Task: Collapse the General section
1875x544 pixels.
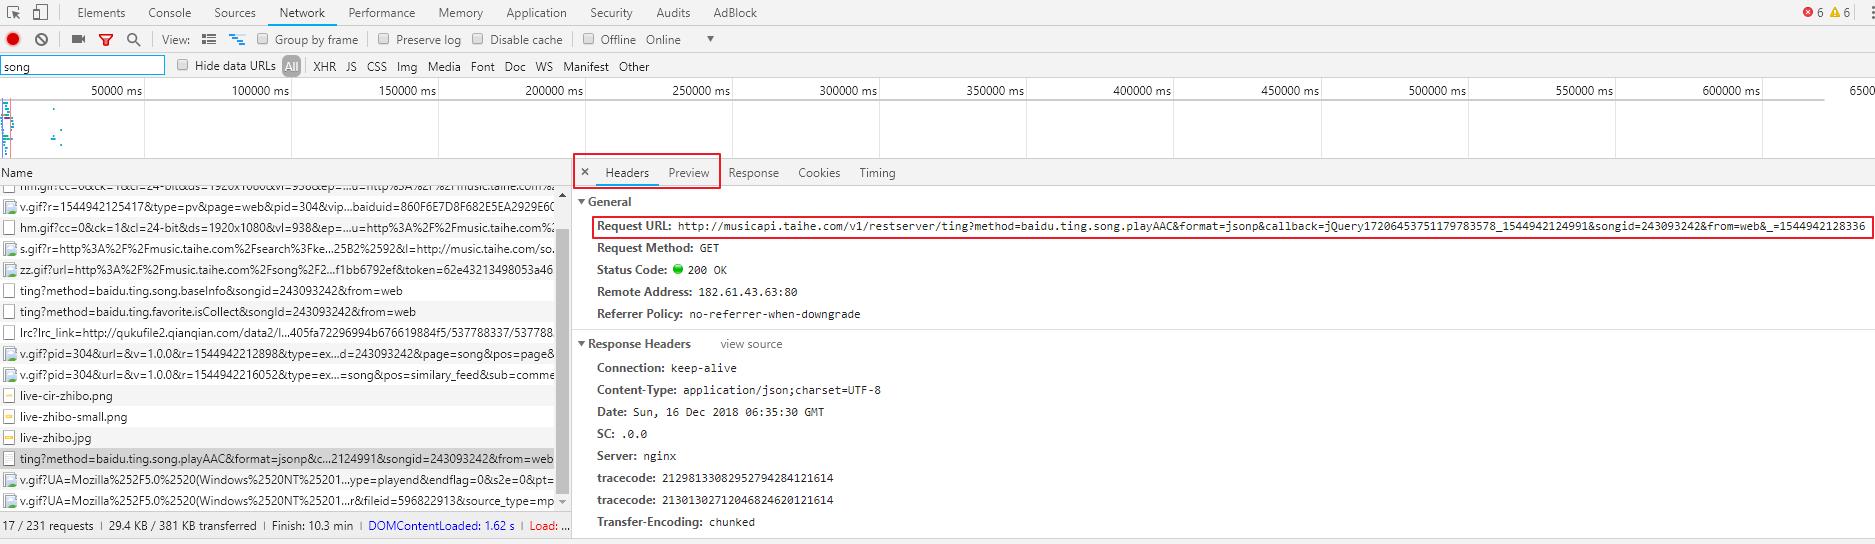Action: point(582,202)
